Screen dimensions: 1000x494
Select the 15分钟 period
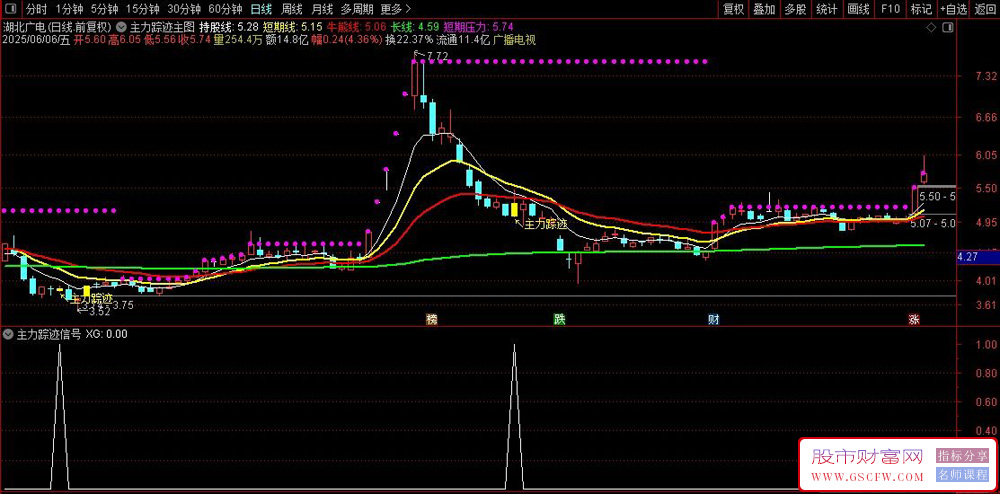point(142,9)
